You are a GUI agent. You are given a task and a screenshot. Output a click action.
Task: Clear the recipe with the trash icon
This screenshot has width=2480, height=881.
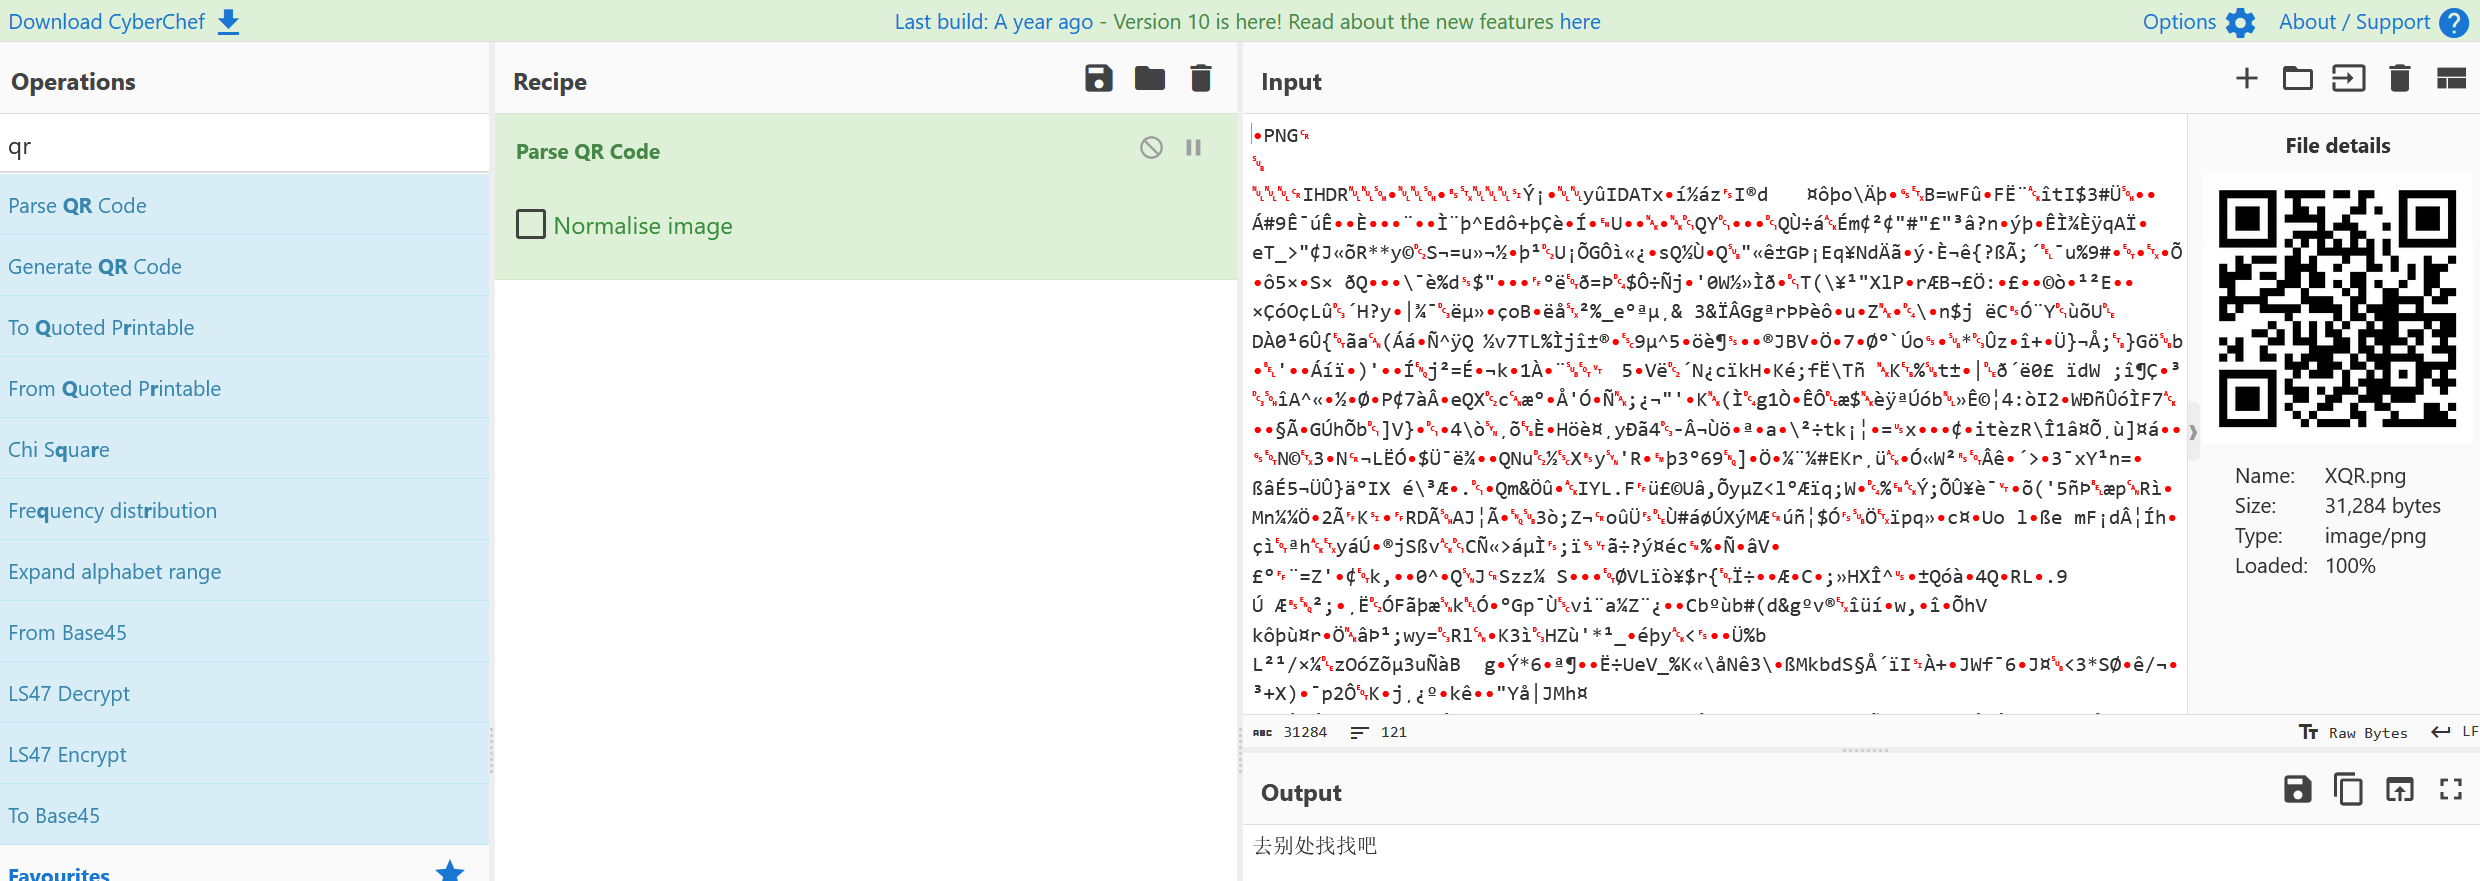1201,78
